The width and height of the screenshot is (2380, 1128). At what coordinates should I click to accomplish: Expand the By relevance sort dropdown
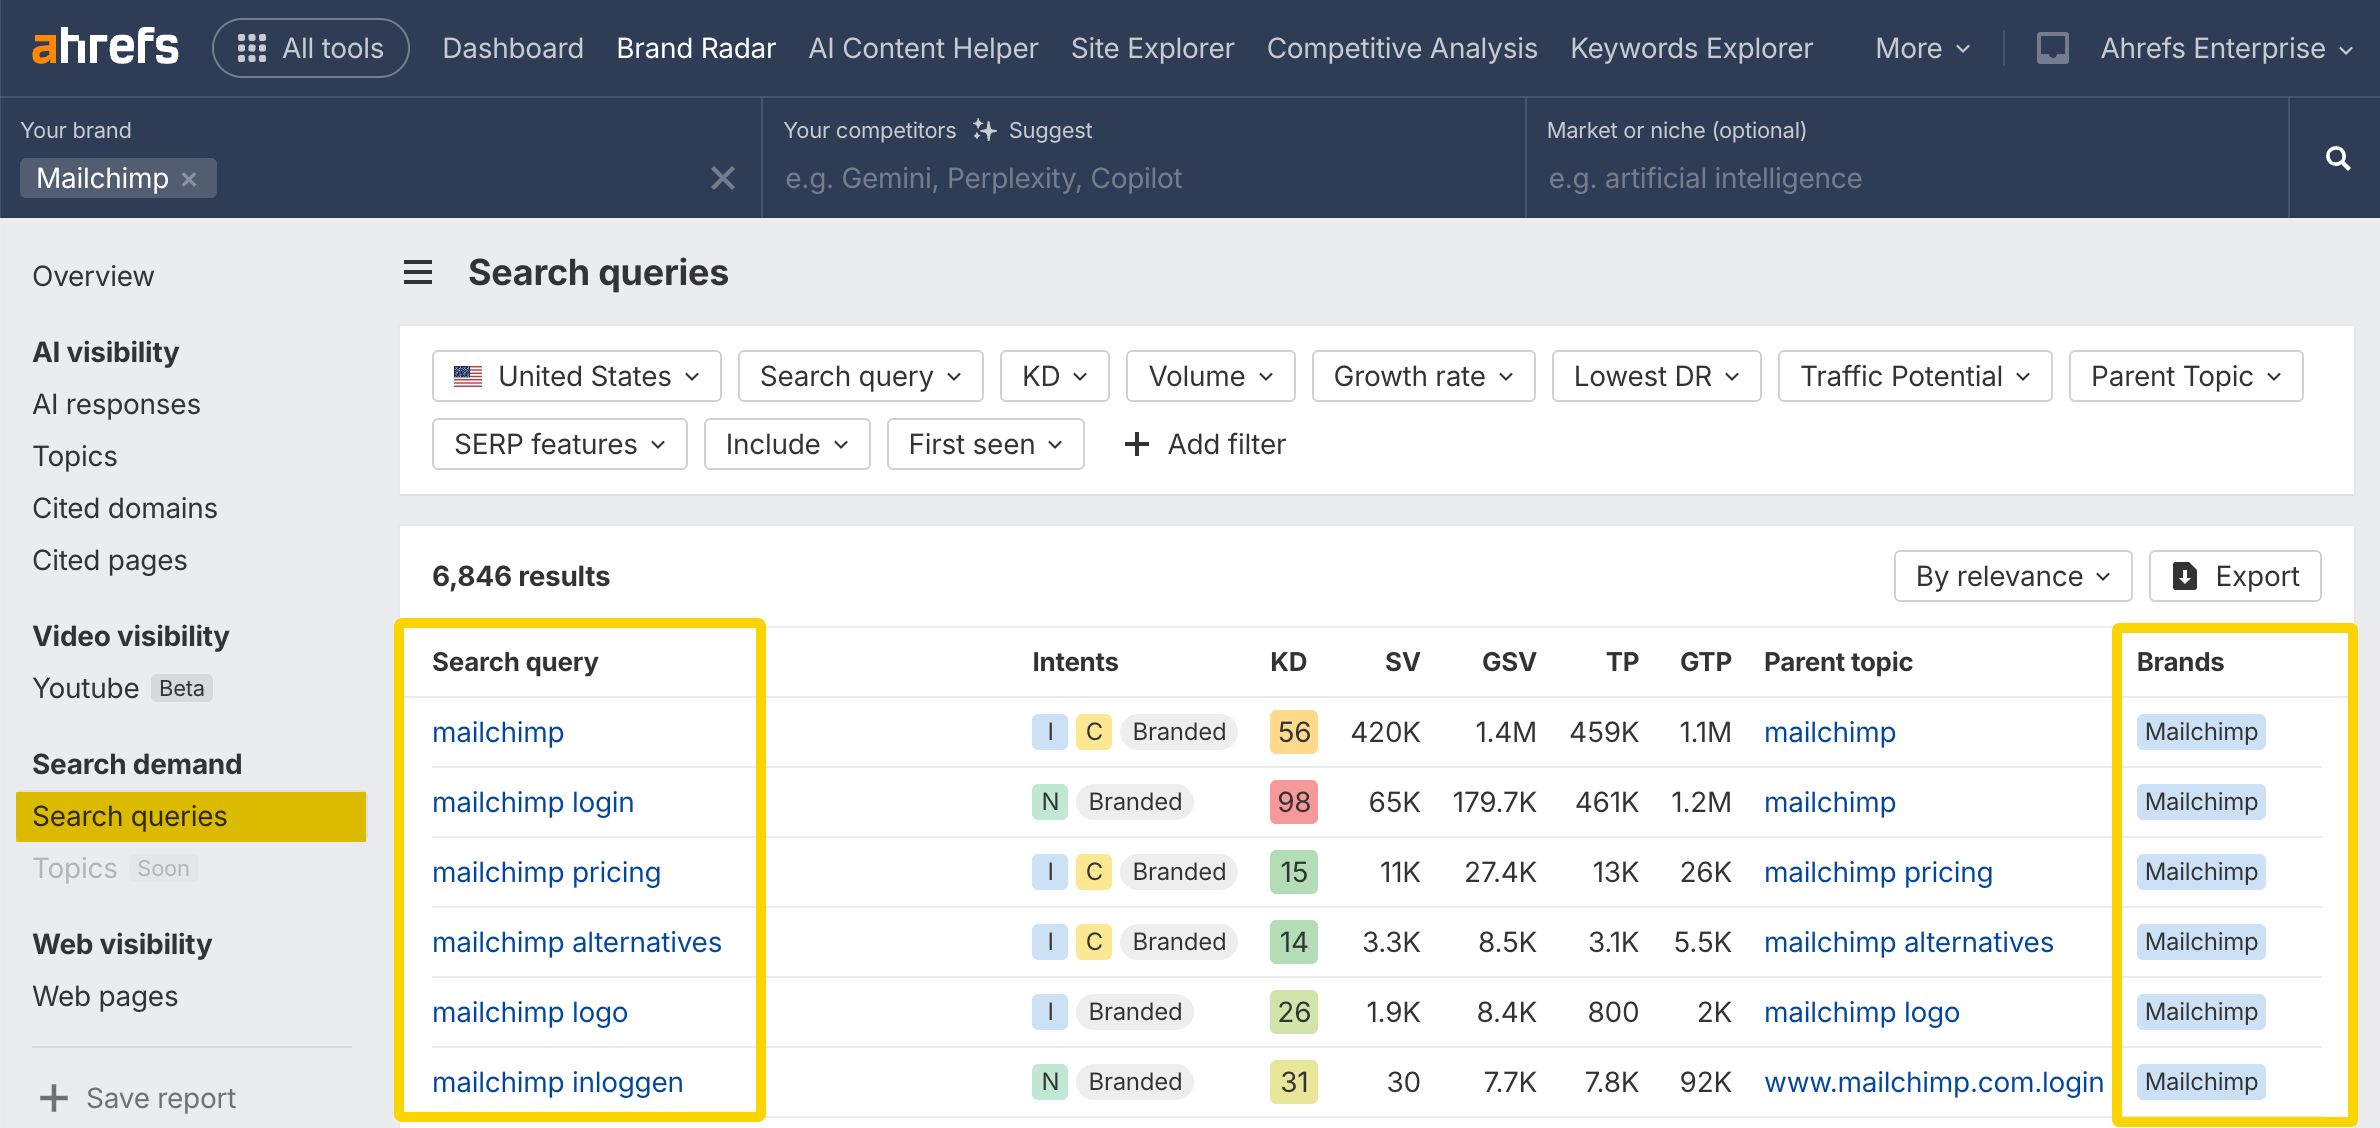point(2012,576)
